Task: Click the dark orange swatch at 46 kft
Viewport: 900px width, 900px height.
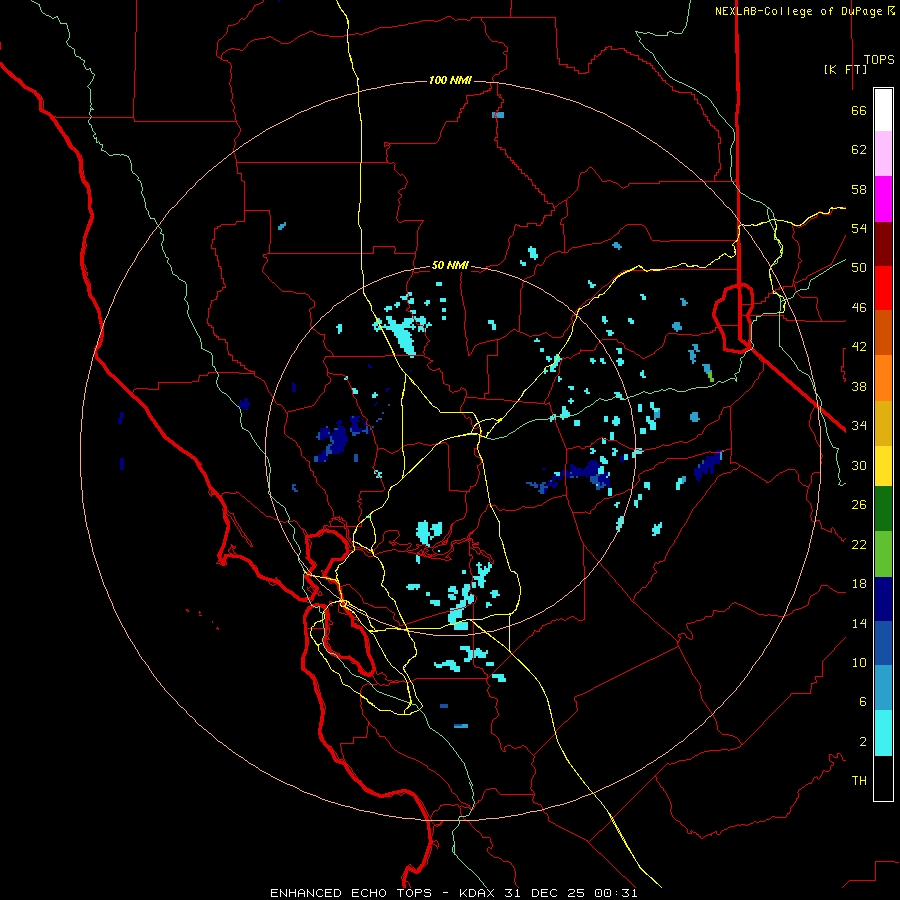Action: 883,333
